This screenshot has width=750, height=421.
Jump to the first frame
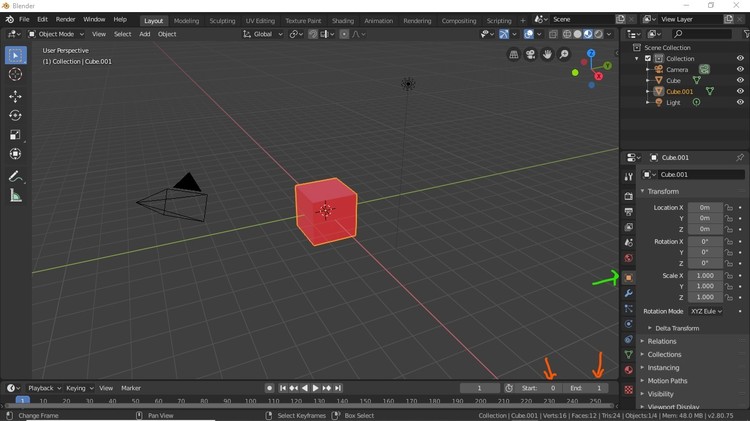pos(282,388)
